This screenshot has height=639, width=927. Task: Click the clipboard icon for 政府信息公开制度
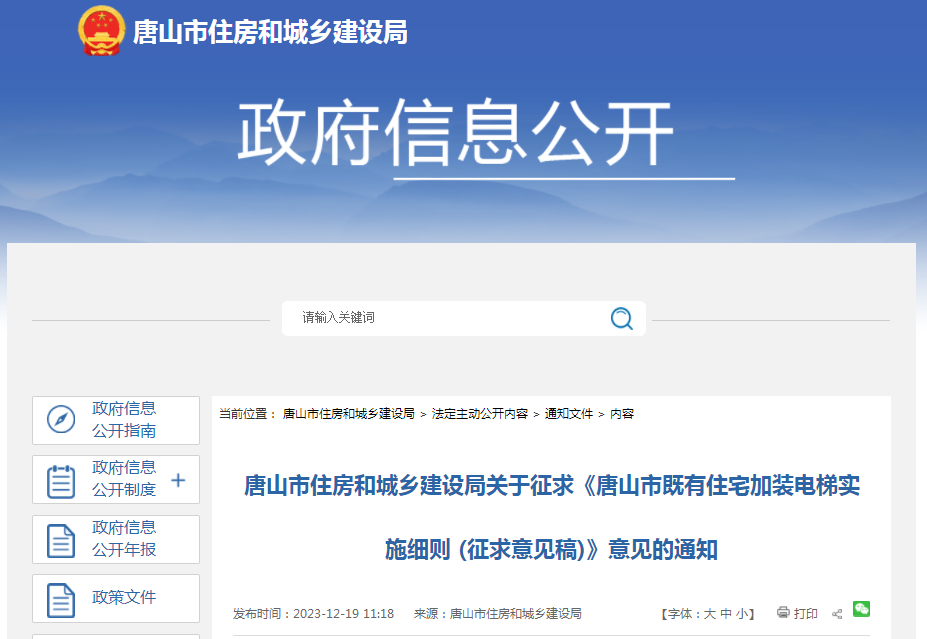[61, 481]
